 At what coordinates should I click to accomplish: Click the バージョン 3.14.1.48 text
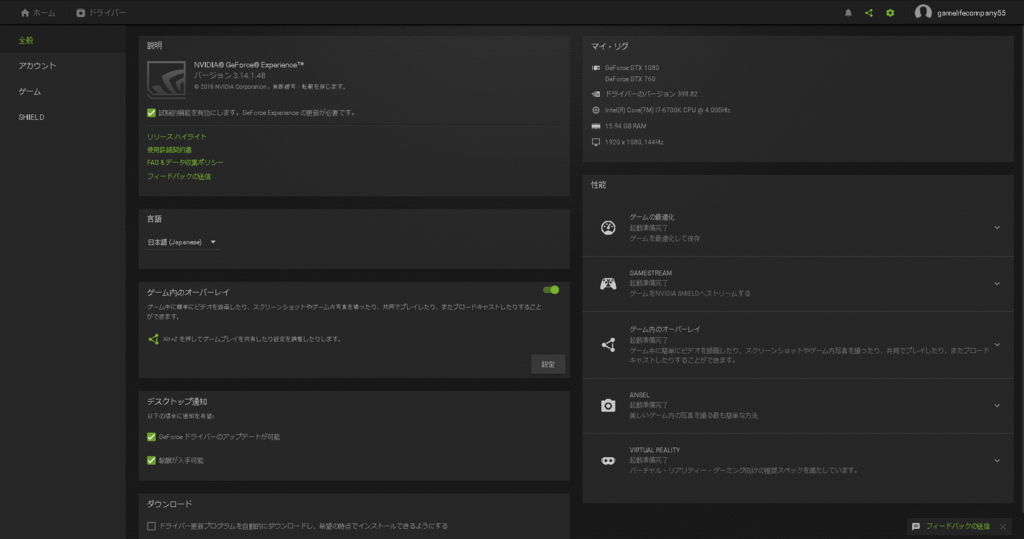[x=229, y=75]
